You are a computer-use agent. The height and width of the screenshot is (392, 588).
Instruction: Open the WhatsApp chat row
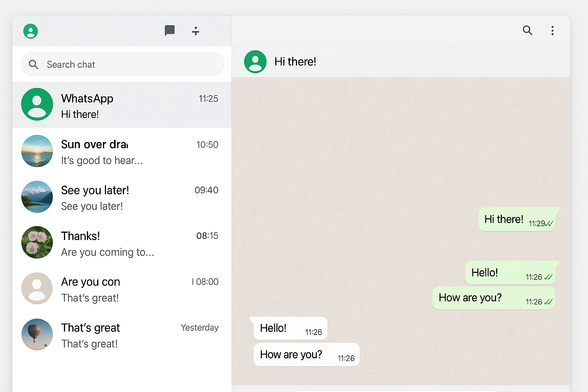[122, 105]
